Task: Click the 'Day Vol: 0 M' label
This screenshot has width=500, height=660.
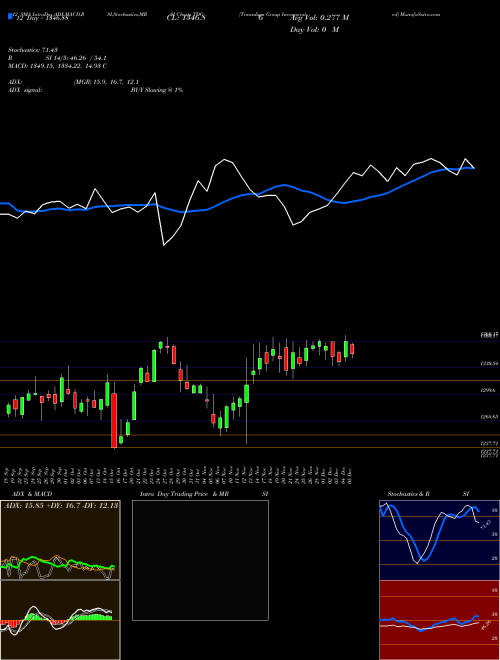Action: 314,30
